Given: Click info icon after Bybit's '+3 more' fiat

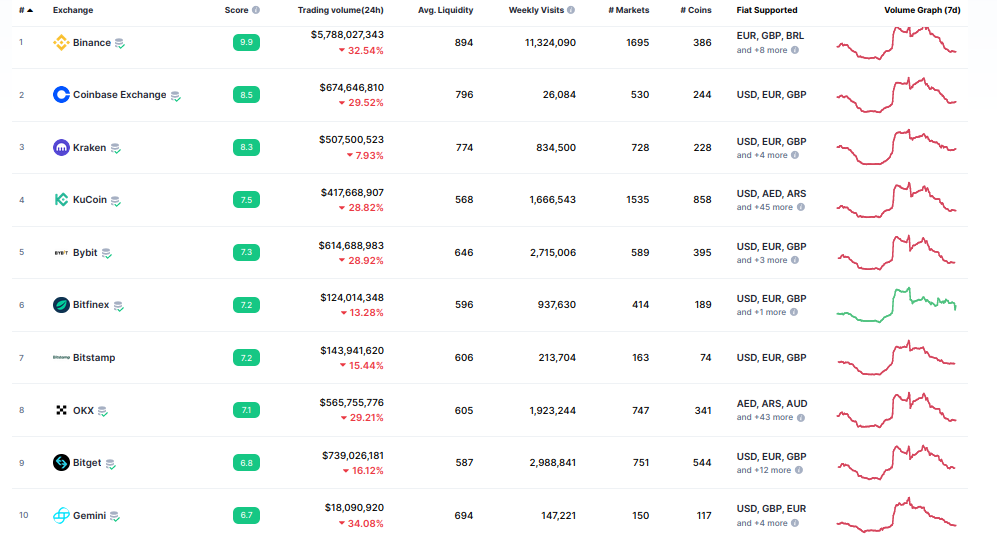Looking at the screenshot, I should click(795, 260).
